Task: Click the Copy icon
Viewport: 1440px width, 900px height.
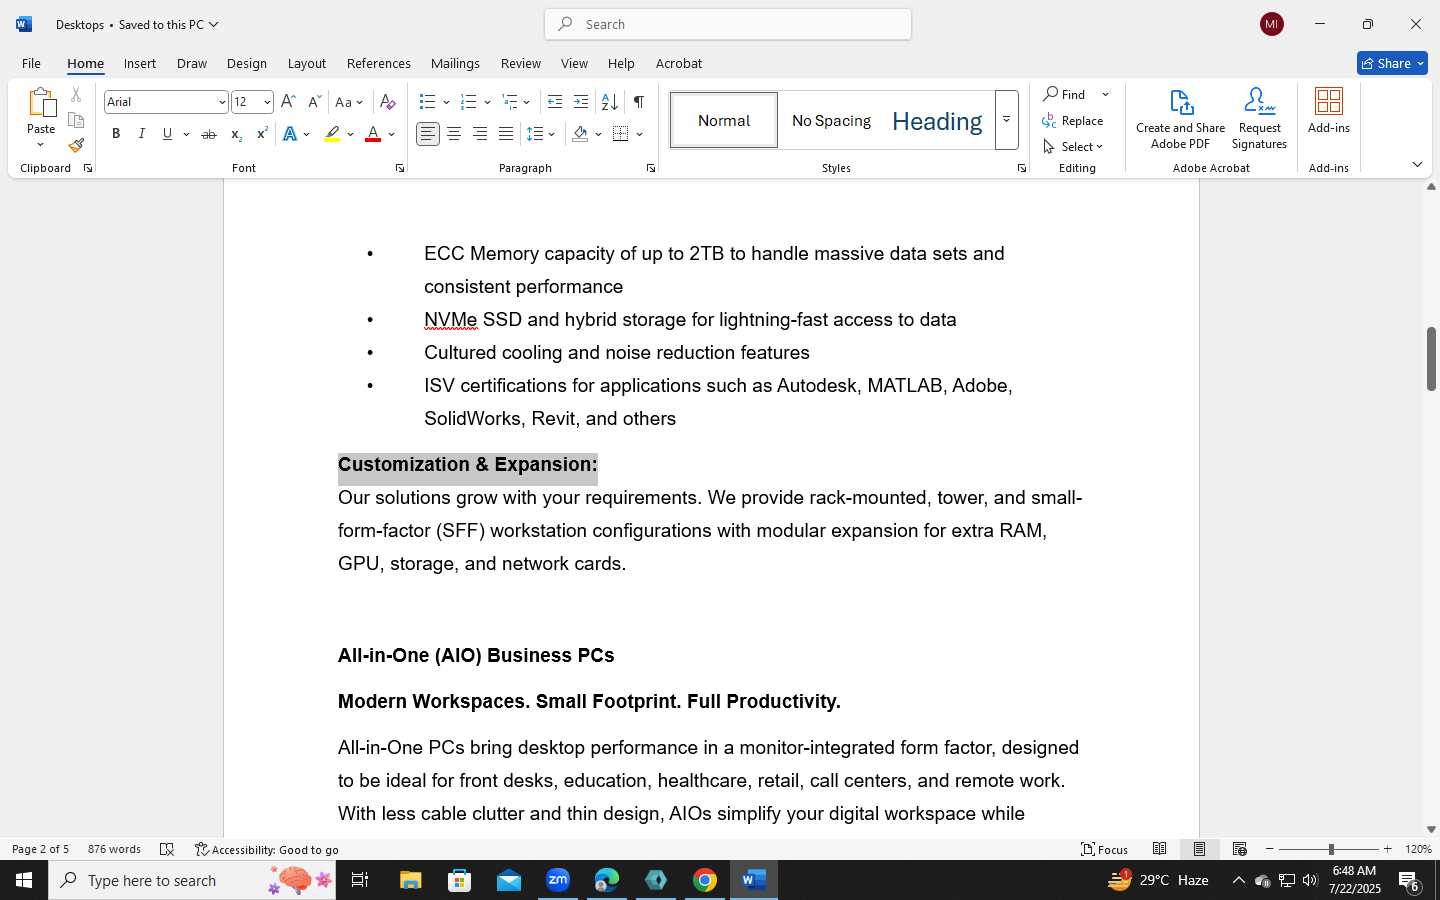Action: 76,120
